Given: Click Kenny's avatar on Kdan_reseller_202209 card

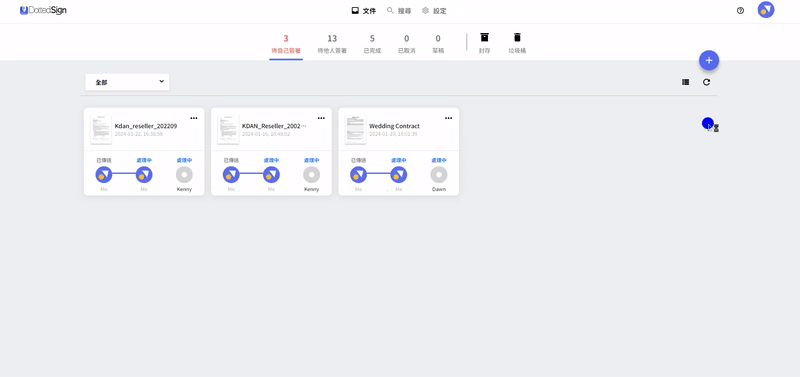Looking at the screenshot, I should [x=184, y=175].
